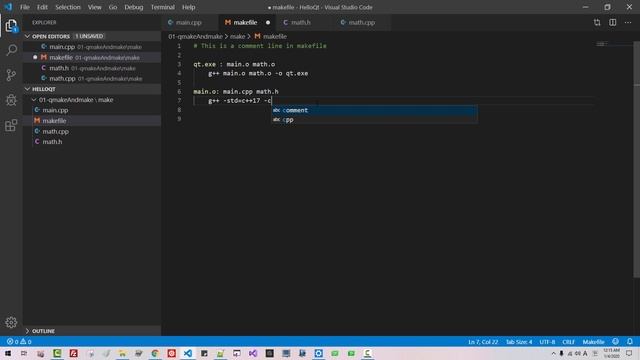Open main.cpp in the HELLOQT file tree
The image size is (640, 360).
92,110
